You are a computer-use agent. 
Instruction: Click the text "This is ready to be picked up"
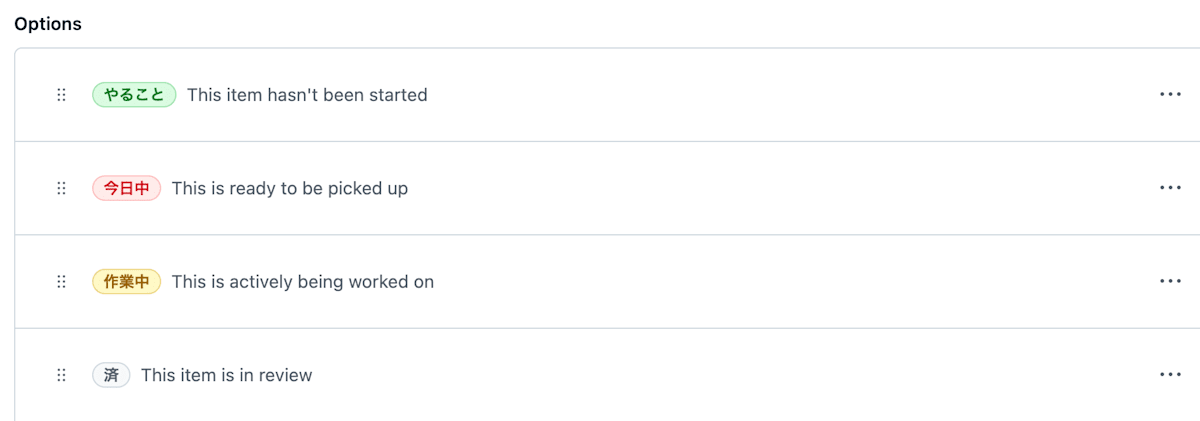pyautogui.click(x=289, y=188)
